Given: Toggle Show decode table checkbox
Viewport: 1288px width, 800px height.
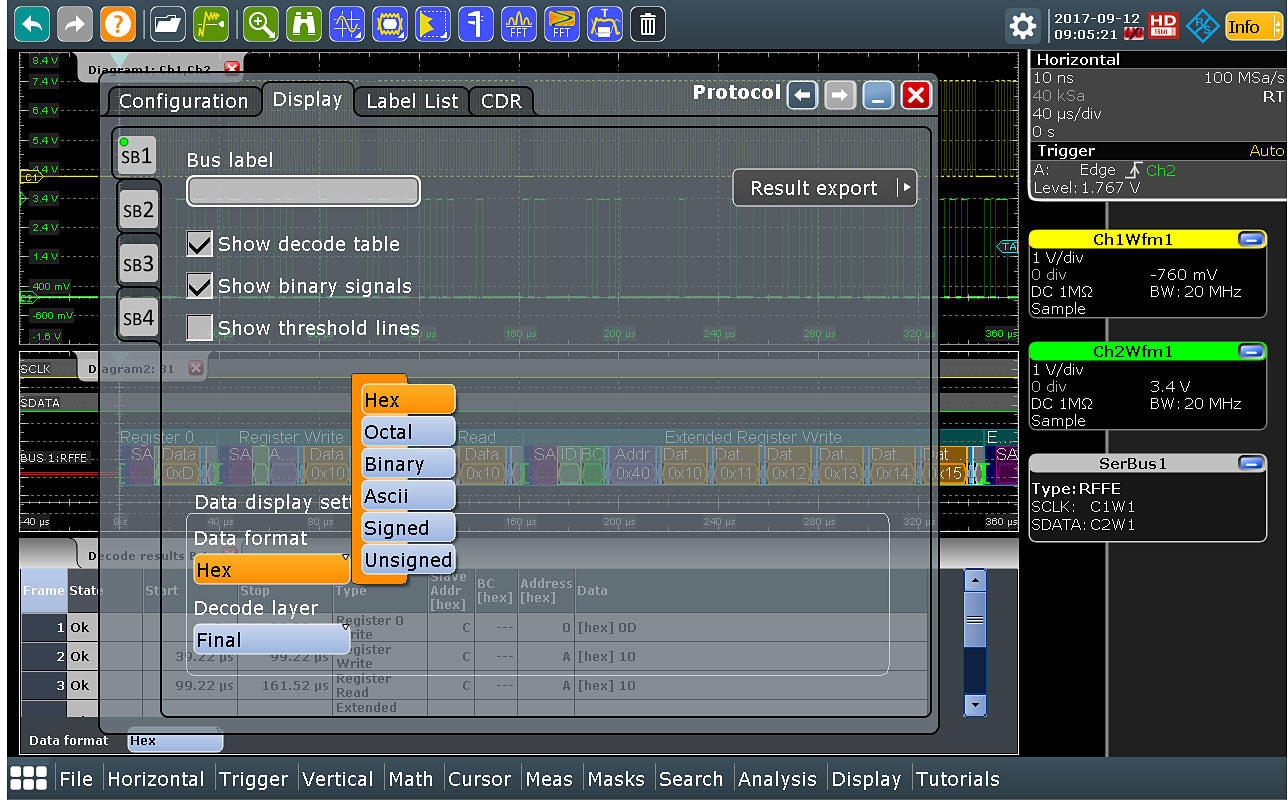Looking at the screenshot, I should (x=200, y=243).
